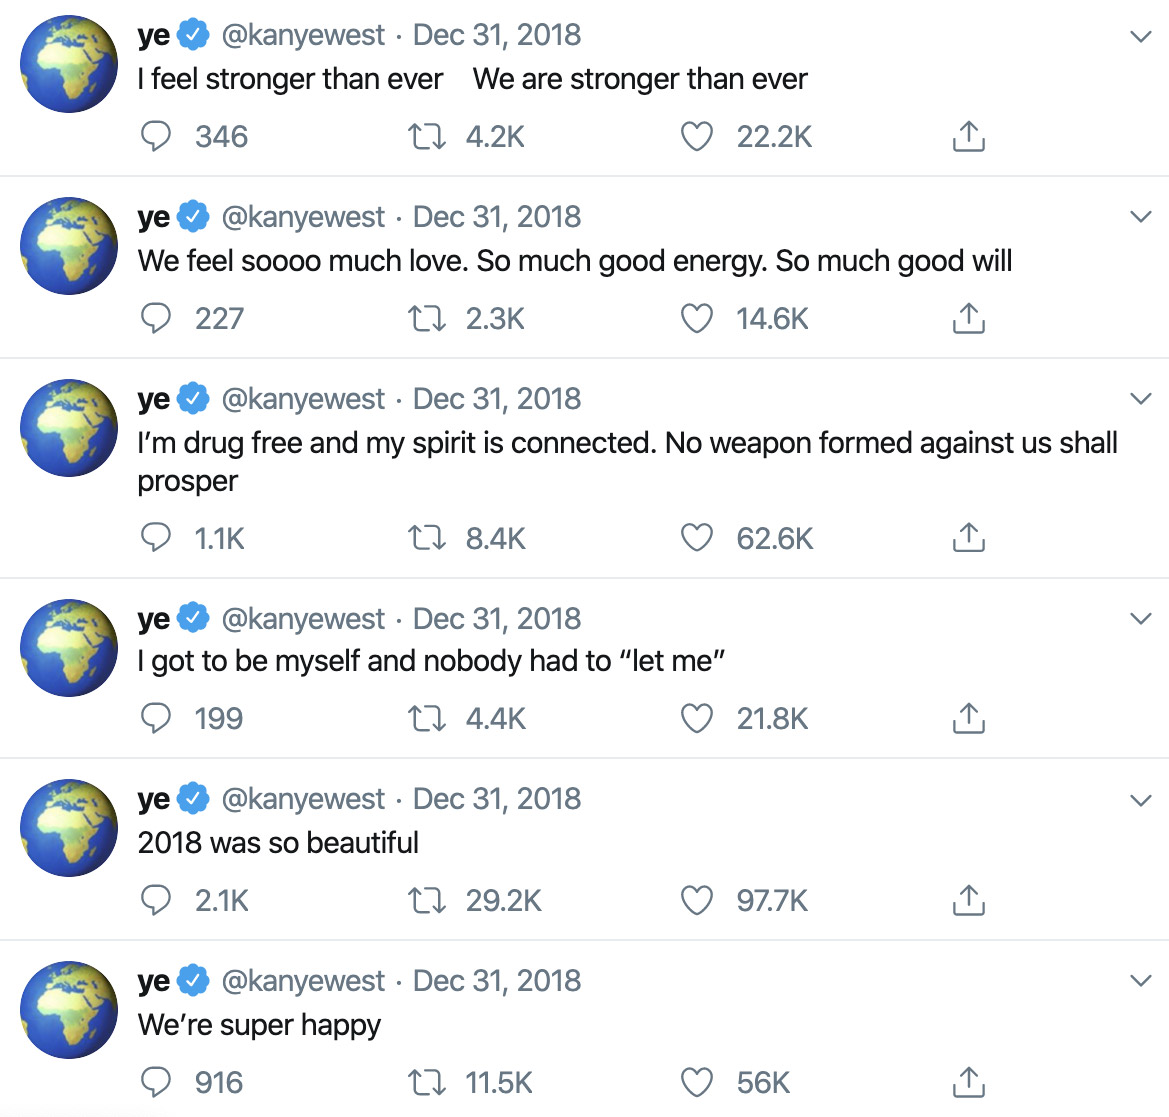Share the "We're super happy" tweet
The width and height of the screenshot is (1169, 1117).
[x=968, y=1082]
